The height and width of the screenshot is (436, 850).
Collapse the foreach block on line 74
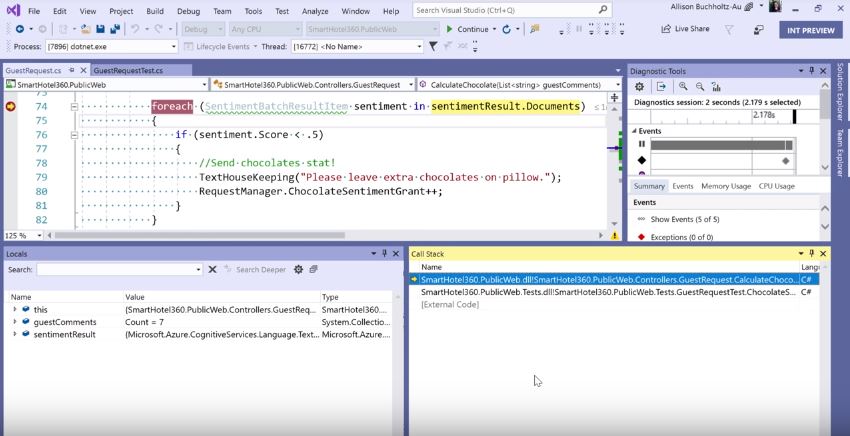point(74,107)
